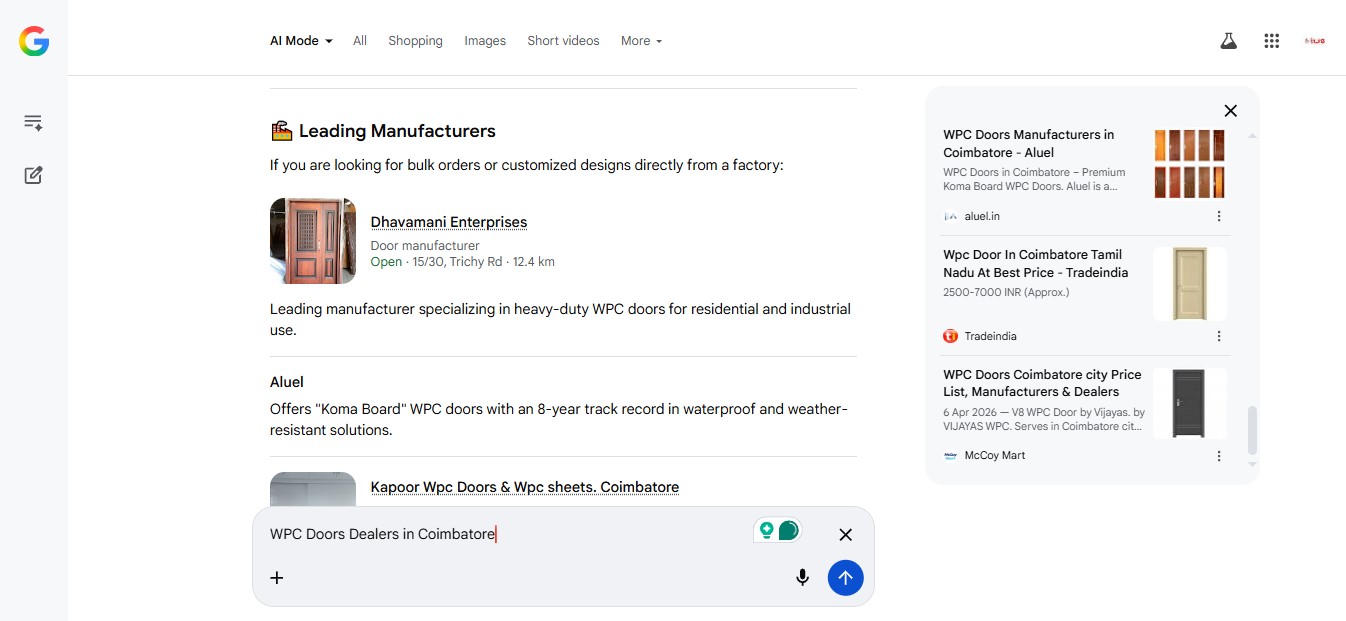Start voice search with microphone
Image resolution: width=1346 pixels, height=621 pixels.
(802, 577)
